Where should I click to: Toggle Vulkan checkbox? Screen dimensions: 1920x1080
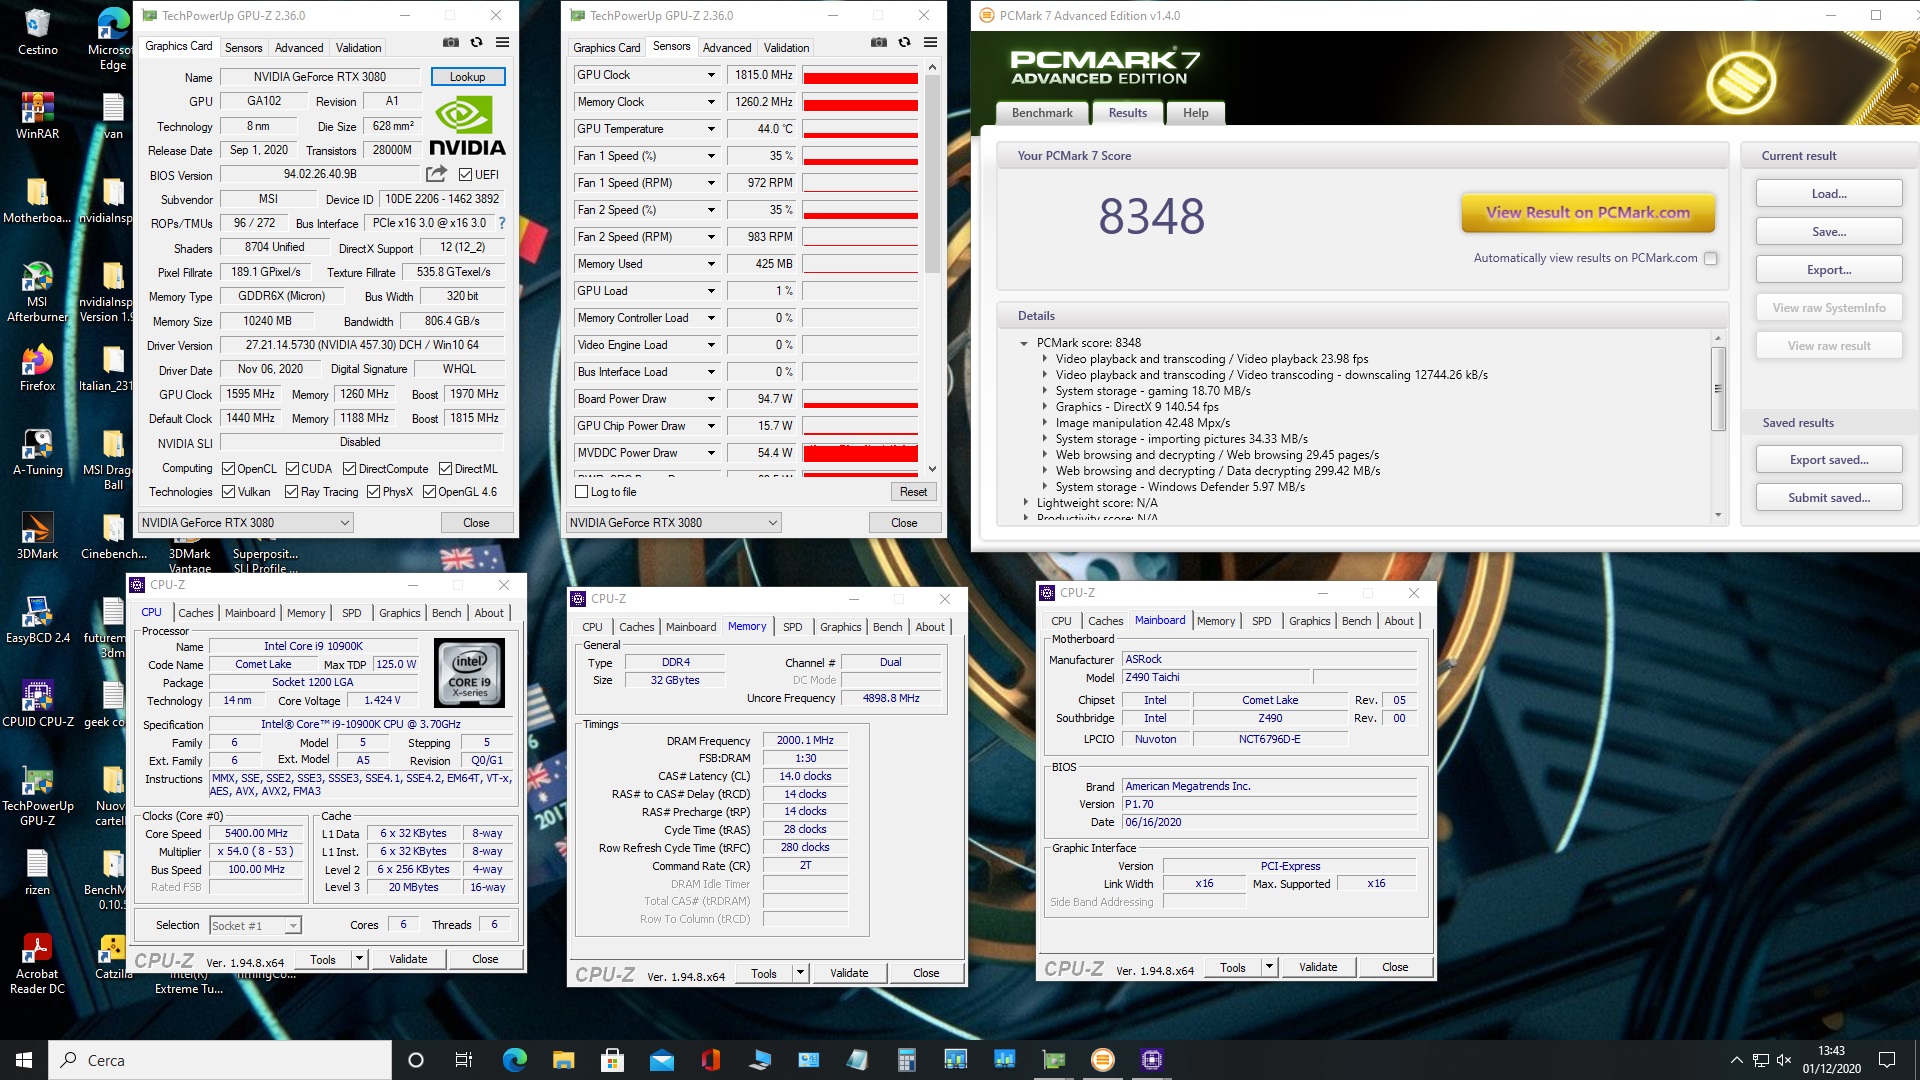pos(228,491)
